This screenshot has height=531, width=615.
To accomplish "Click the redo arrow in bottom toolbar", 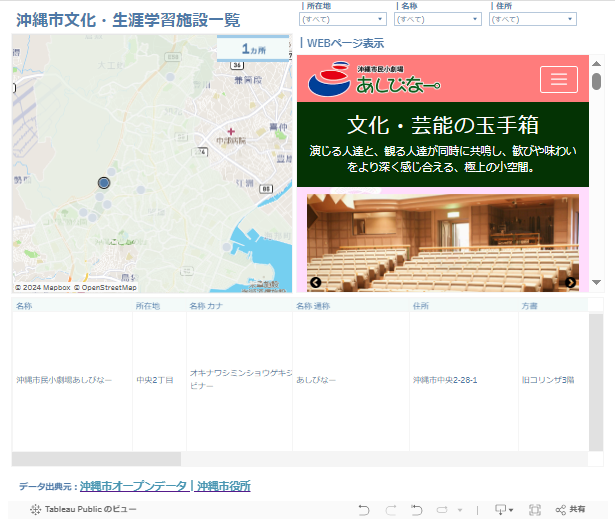I will click(x=391, y=510).
